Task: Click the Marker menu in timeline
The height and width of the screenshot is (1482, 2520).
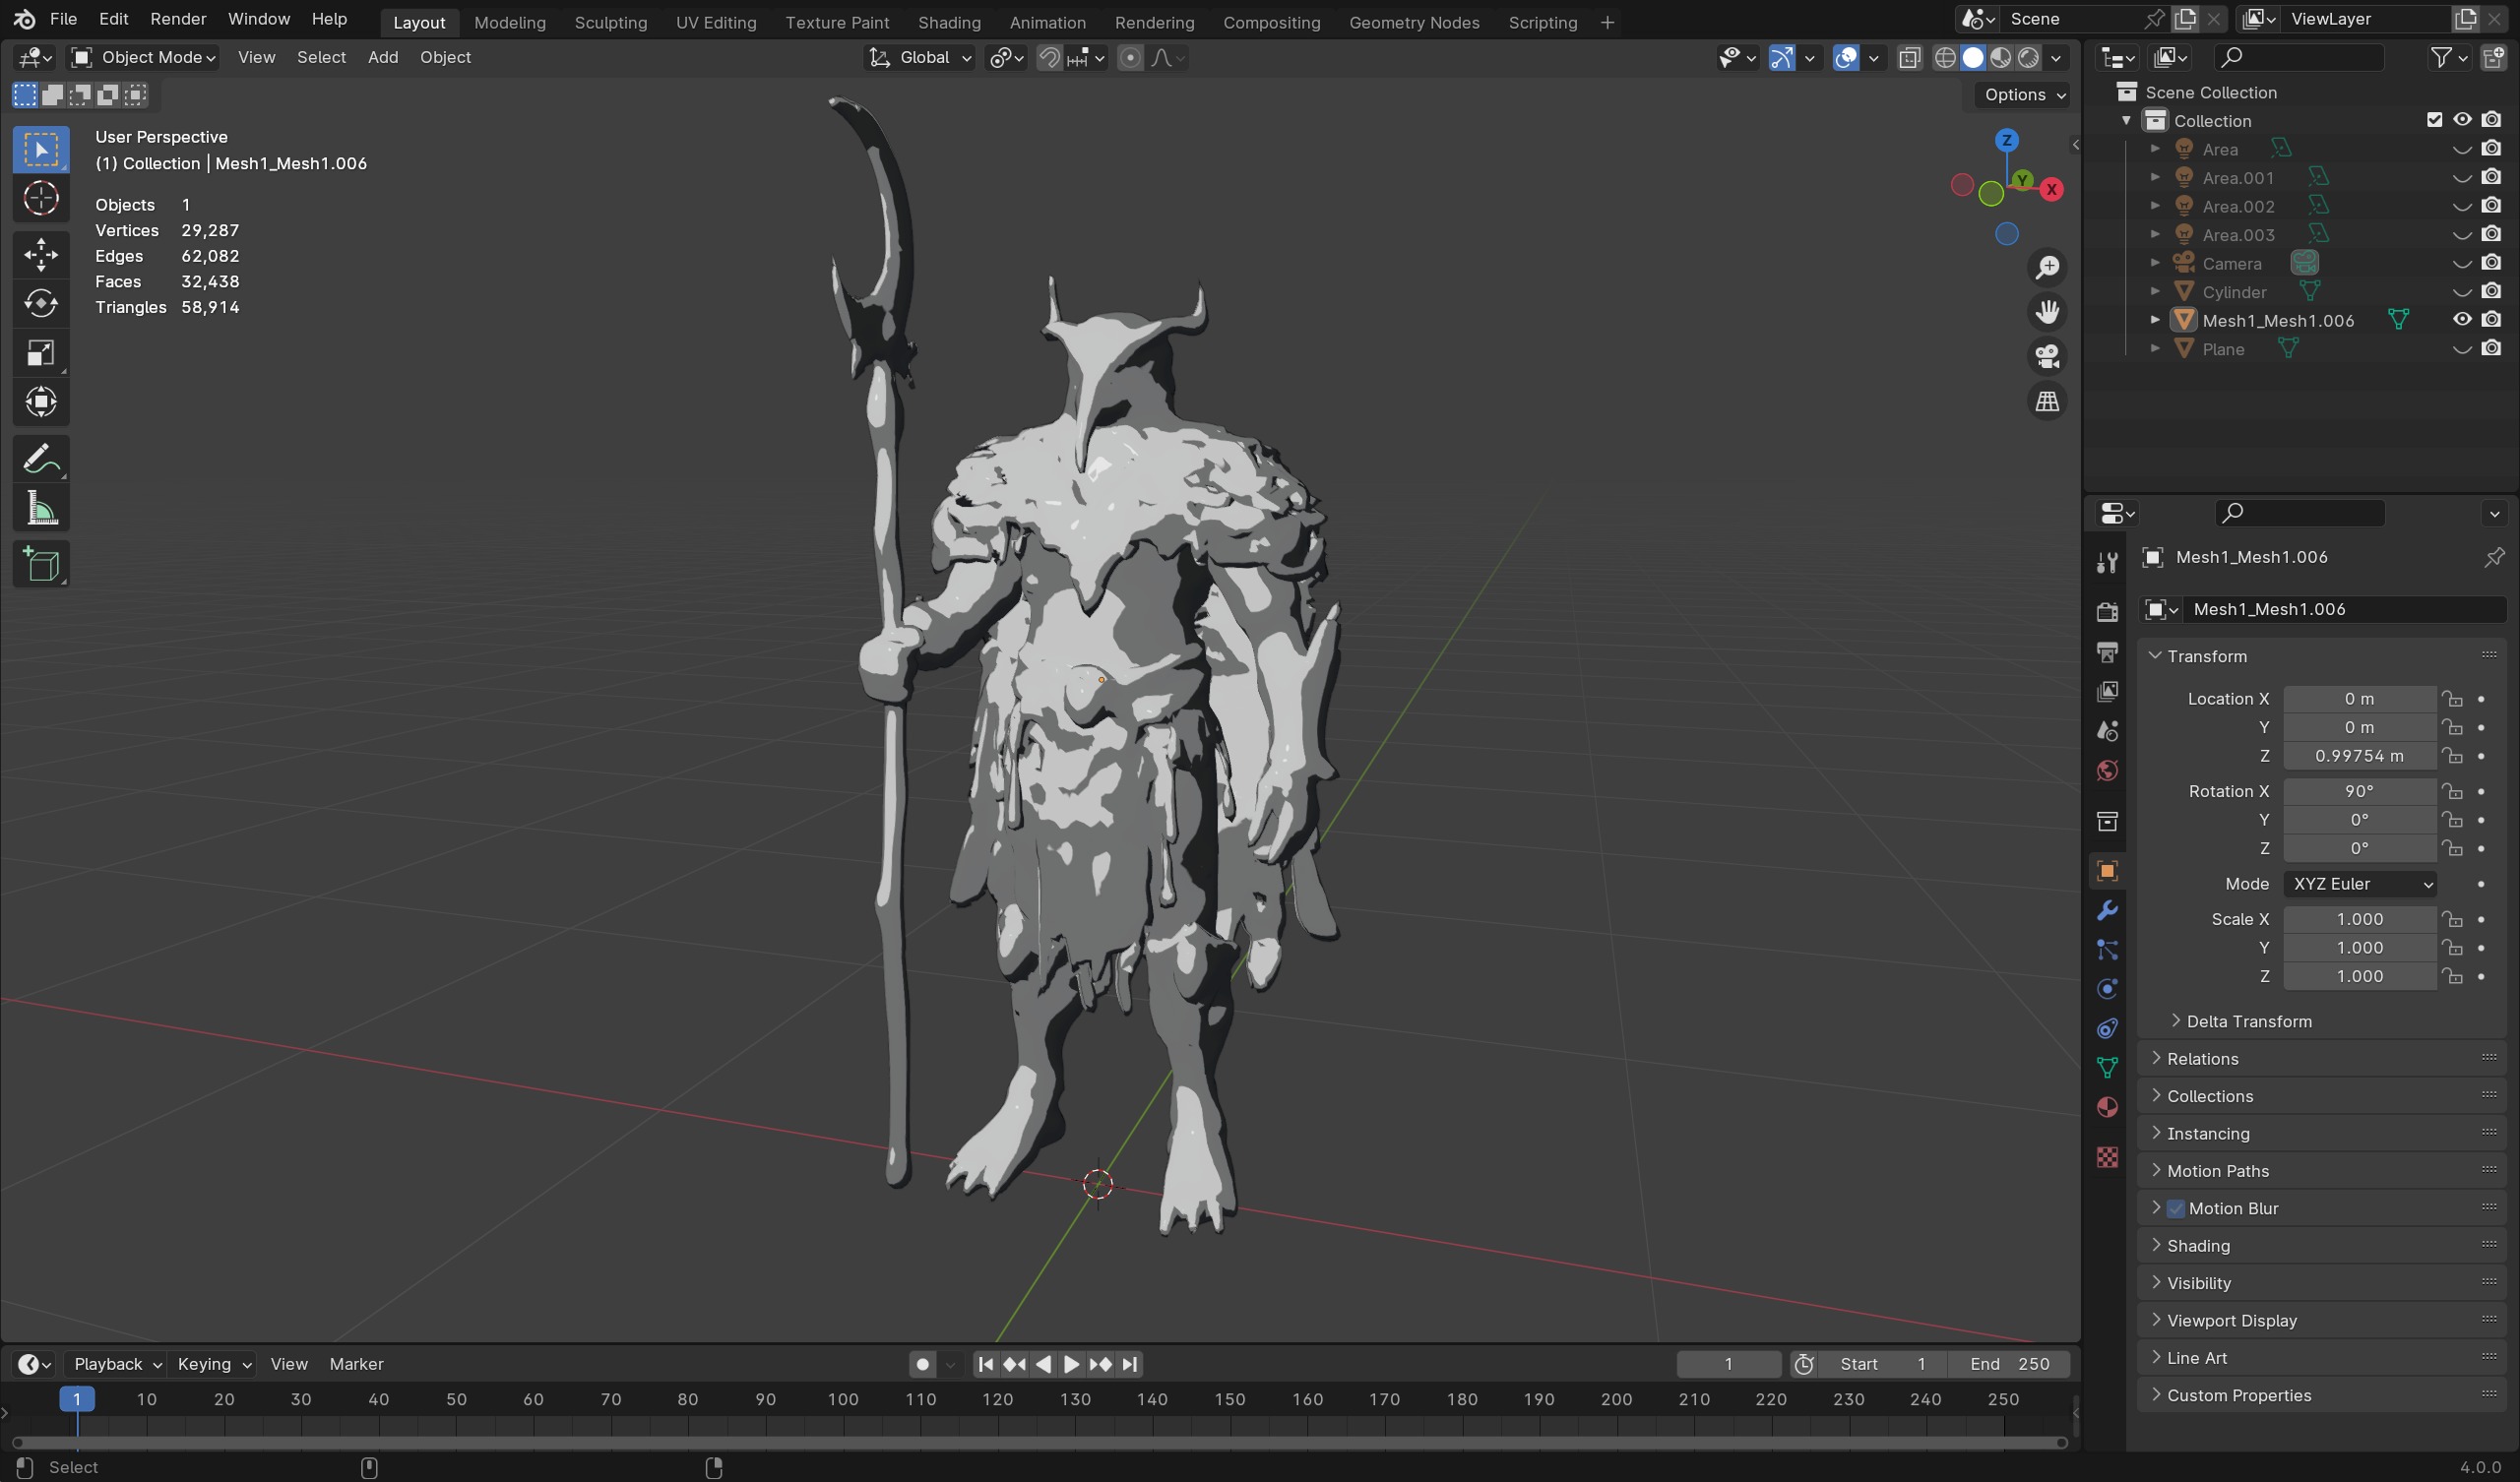Action: point(356,1364)
